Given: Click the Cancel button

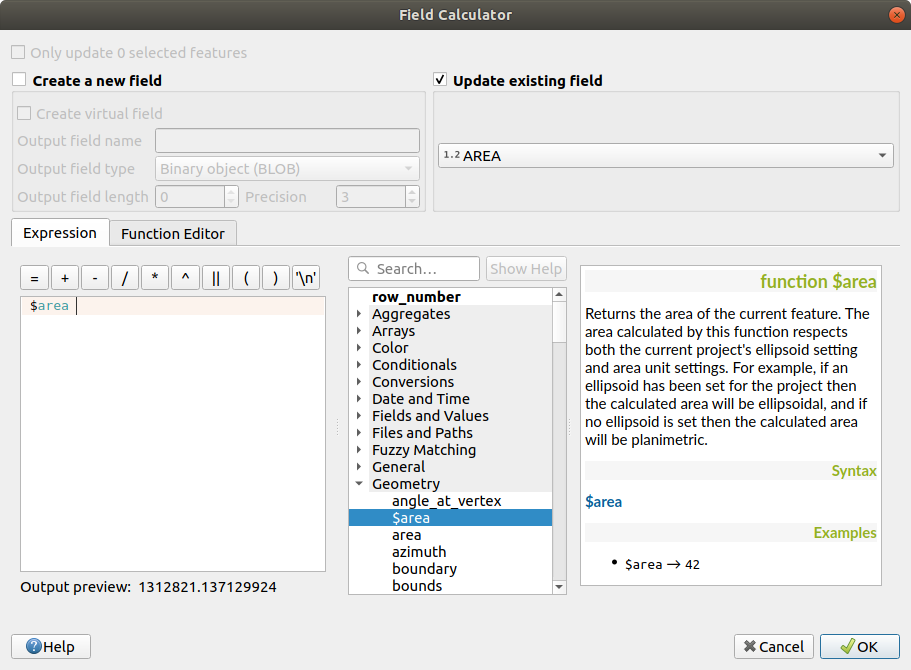Looking at the screenshot, I should (773, 647).
